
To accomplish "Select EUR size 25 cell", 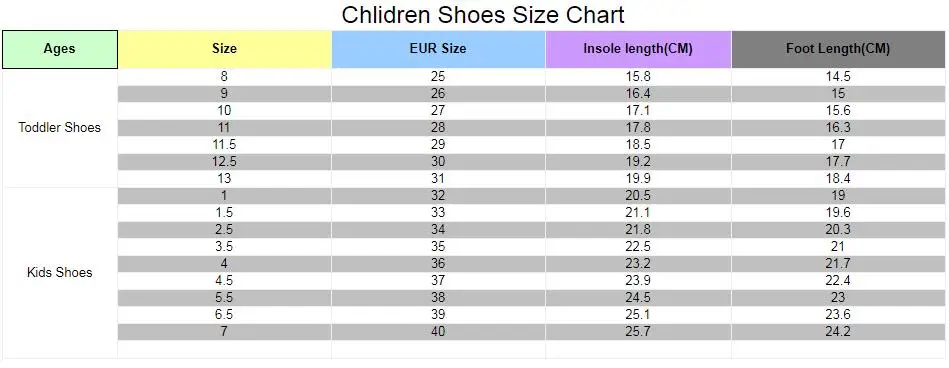I will (438, 77).
